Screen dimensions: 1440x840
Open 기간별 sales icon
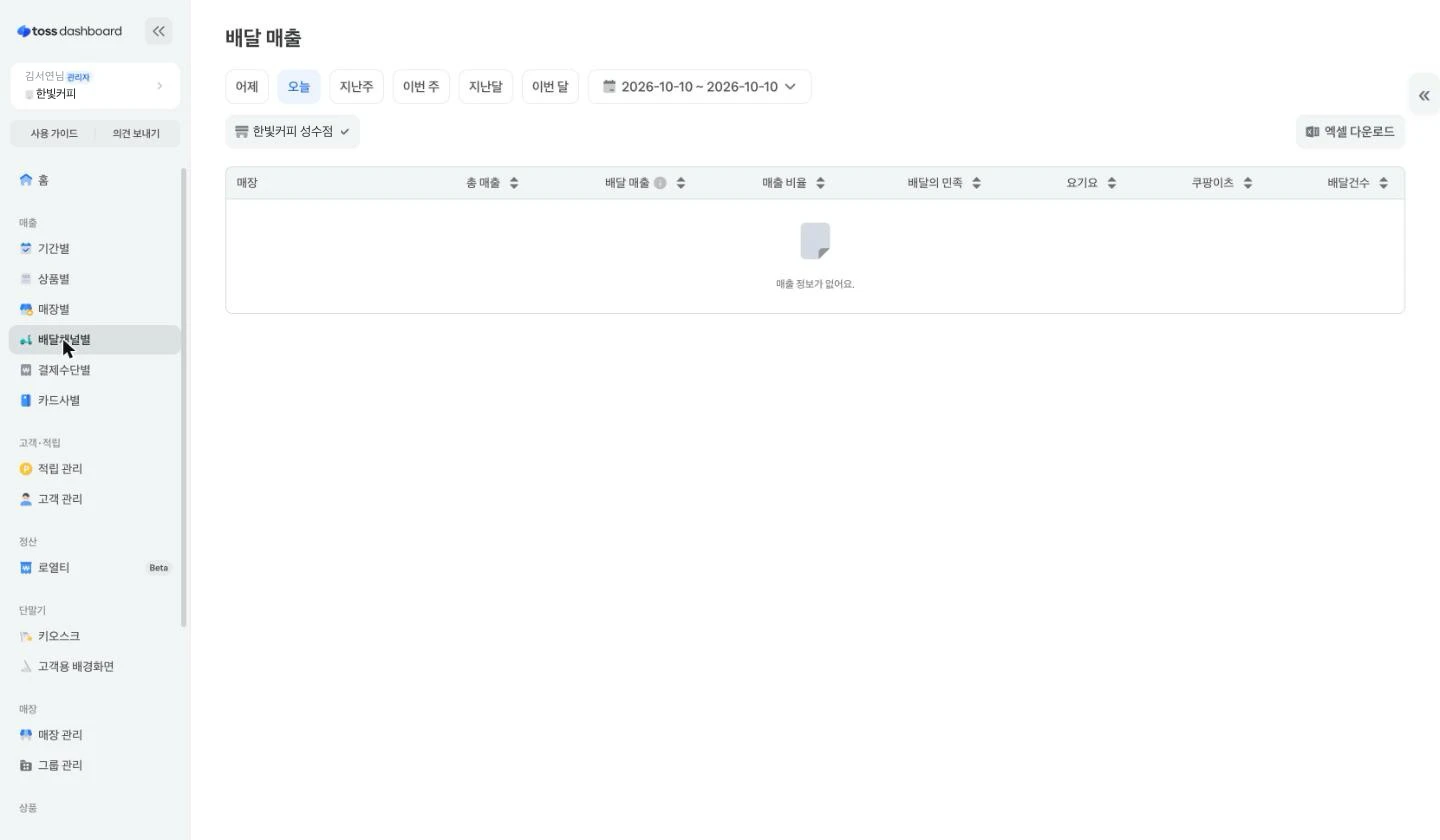click(26, 248)
